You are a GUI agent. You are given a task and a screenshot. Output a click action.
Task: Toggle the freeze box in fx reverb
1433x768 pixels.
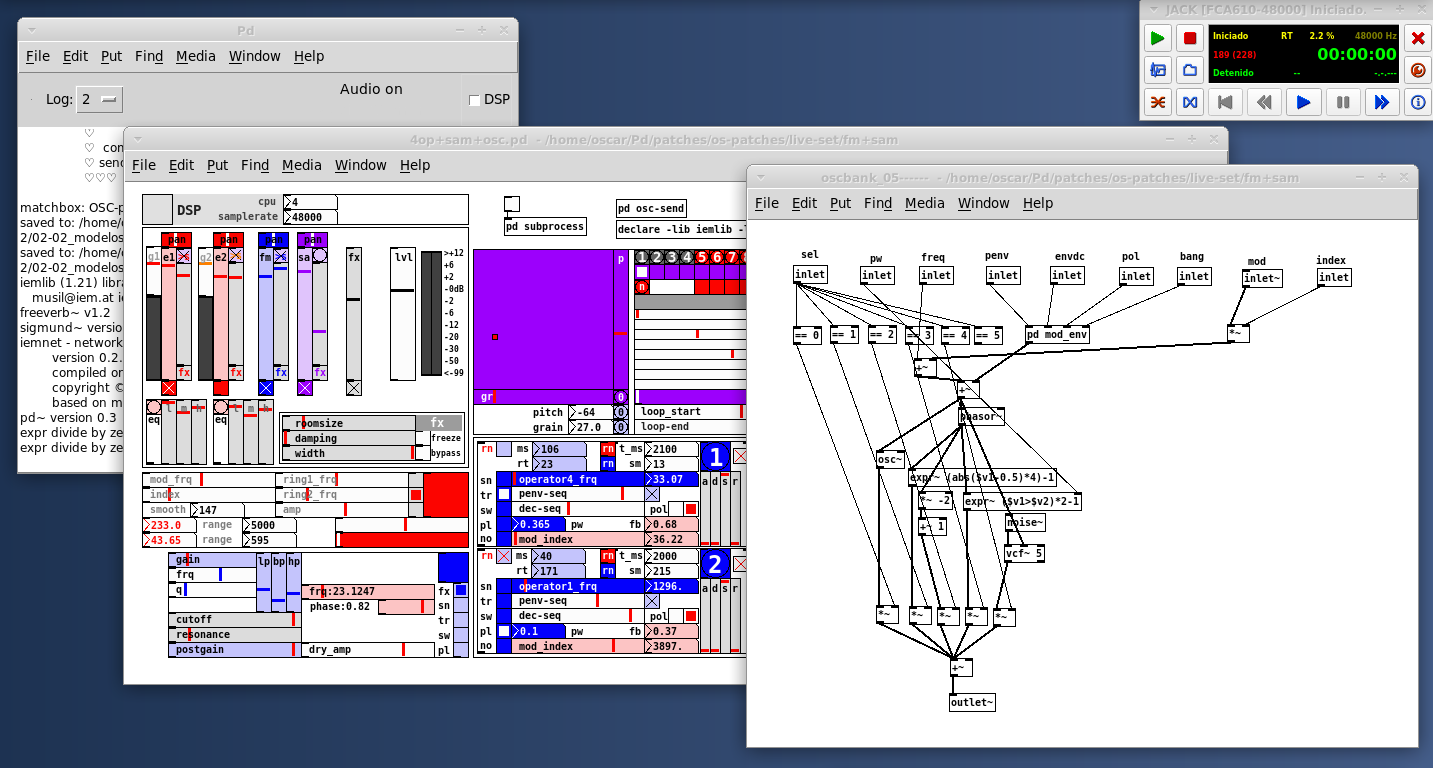click(422, 438)
